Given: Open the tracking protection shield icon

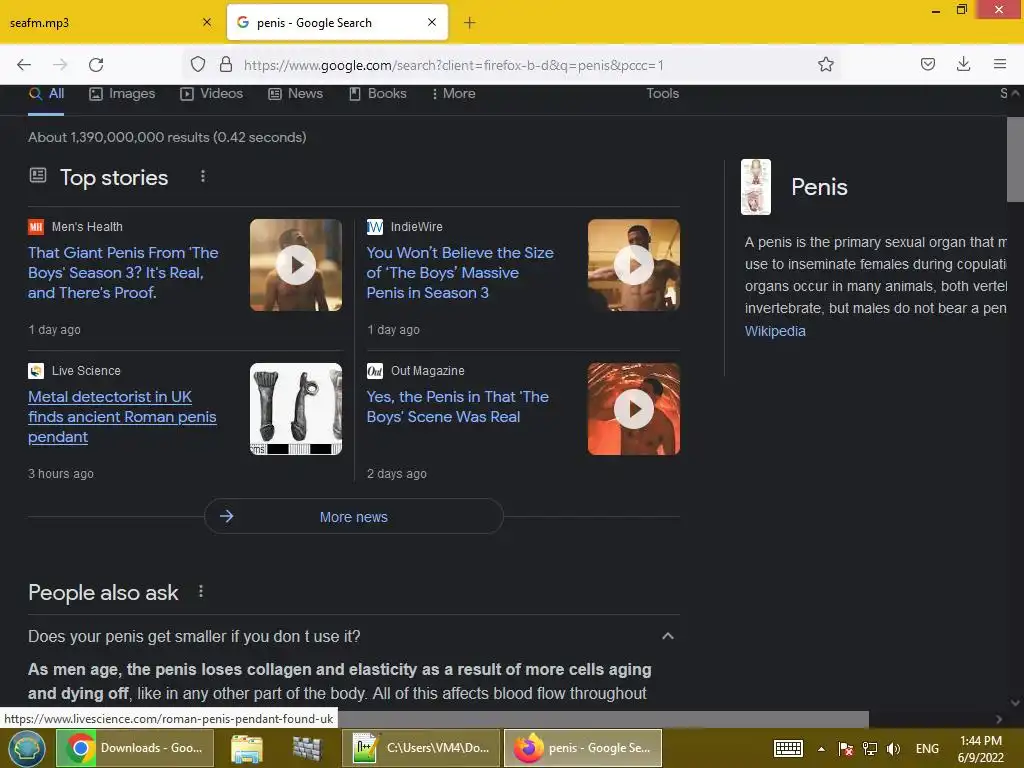Looking at the screenshot, I should (198, 65).
